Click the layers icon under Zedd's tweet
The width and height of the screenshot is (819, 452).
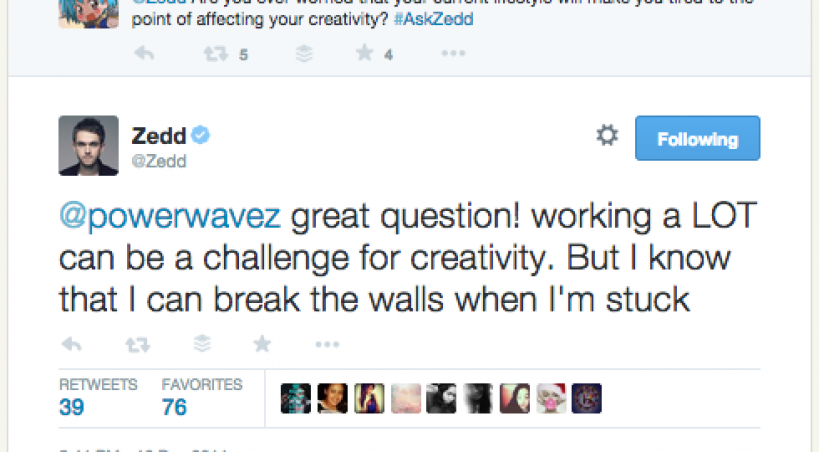[202, 344]
